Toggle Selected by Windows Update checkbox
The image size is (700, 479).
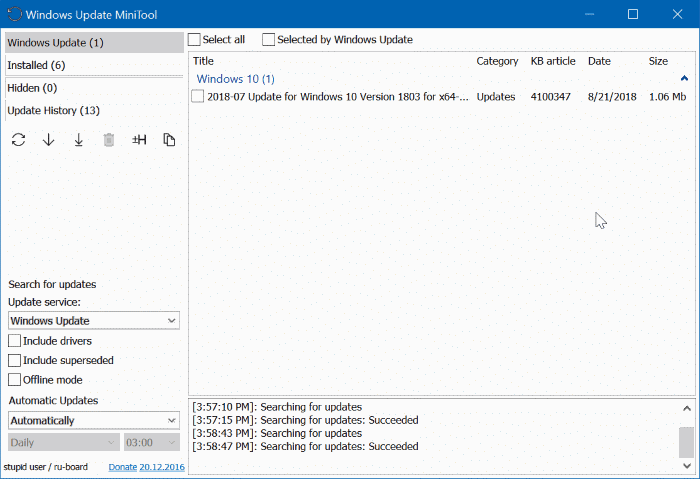click(268, 40)
